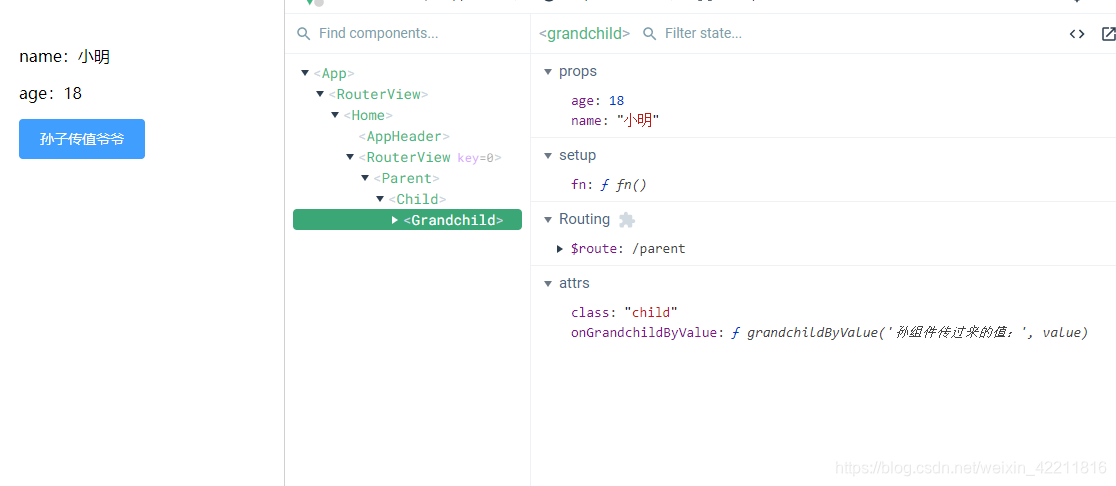Focus the Filter state input field
The width and height of the screenshot is (1116, 486).
703,33
